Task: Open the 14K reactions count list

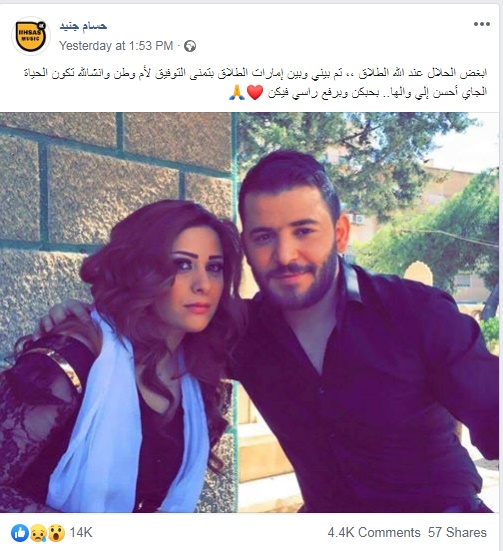Action: click(x=81, y=533)
